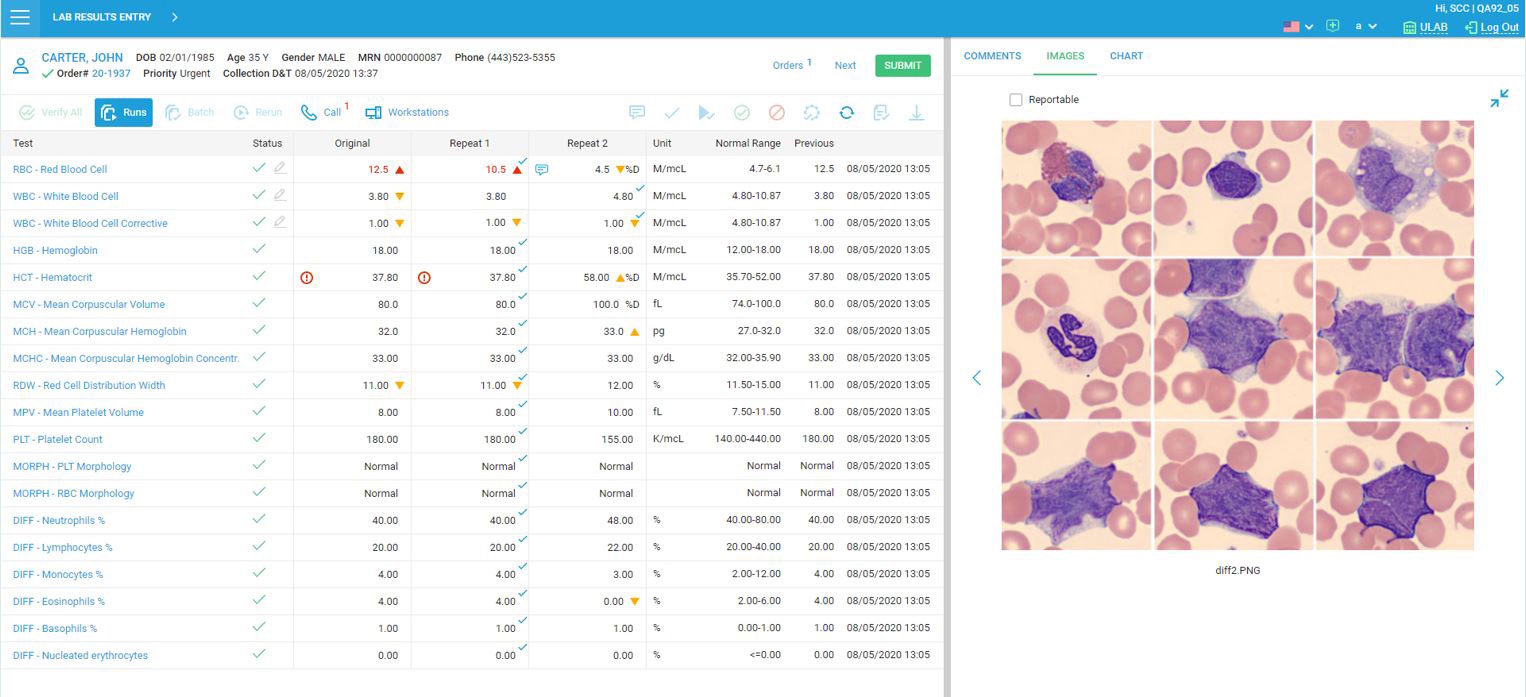
Task: Click the edit pencil on RBC row
Action: click(280, 168)
